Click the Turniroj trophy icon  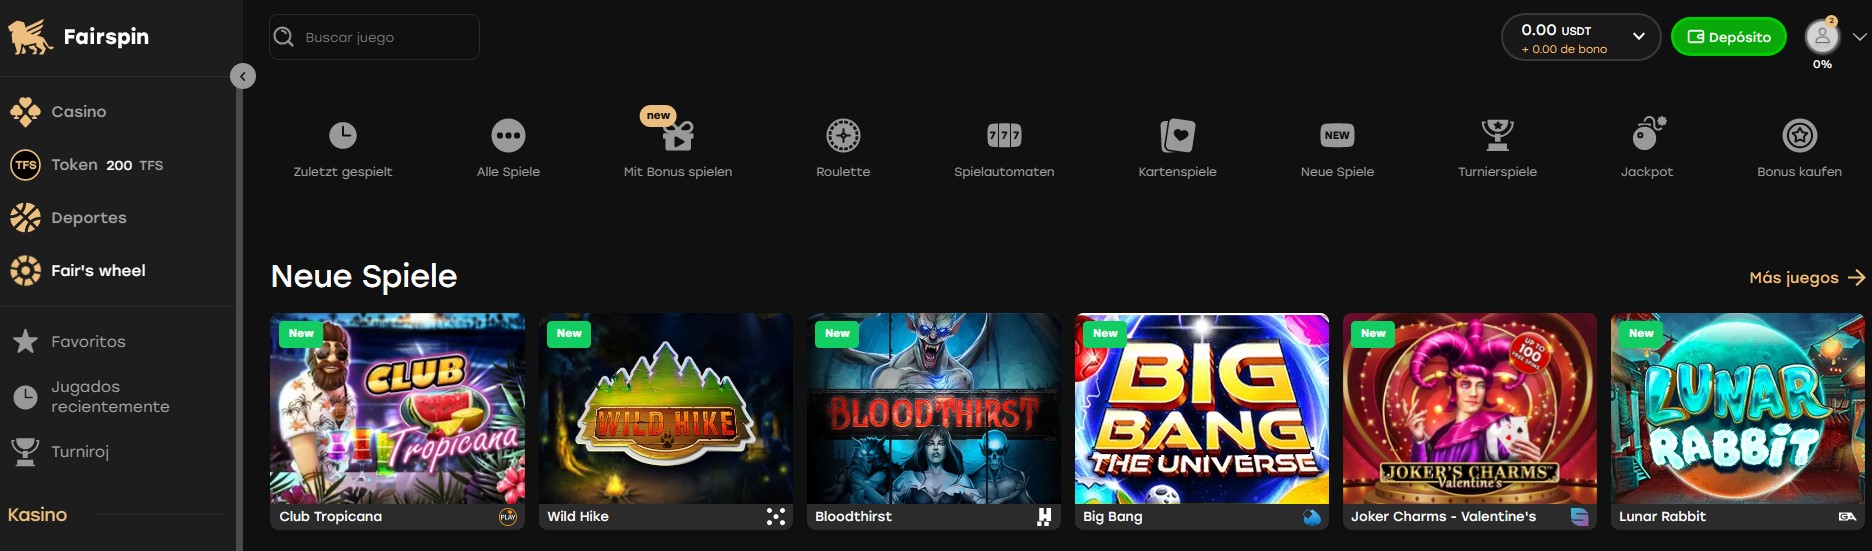(25, 452)
